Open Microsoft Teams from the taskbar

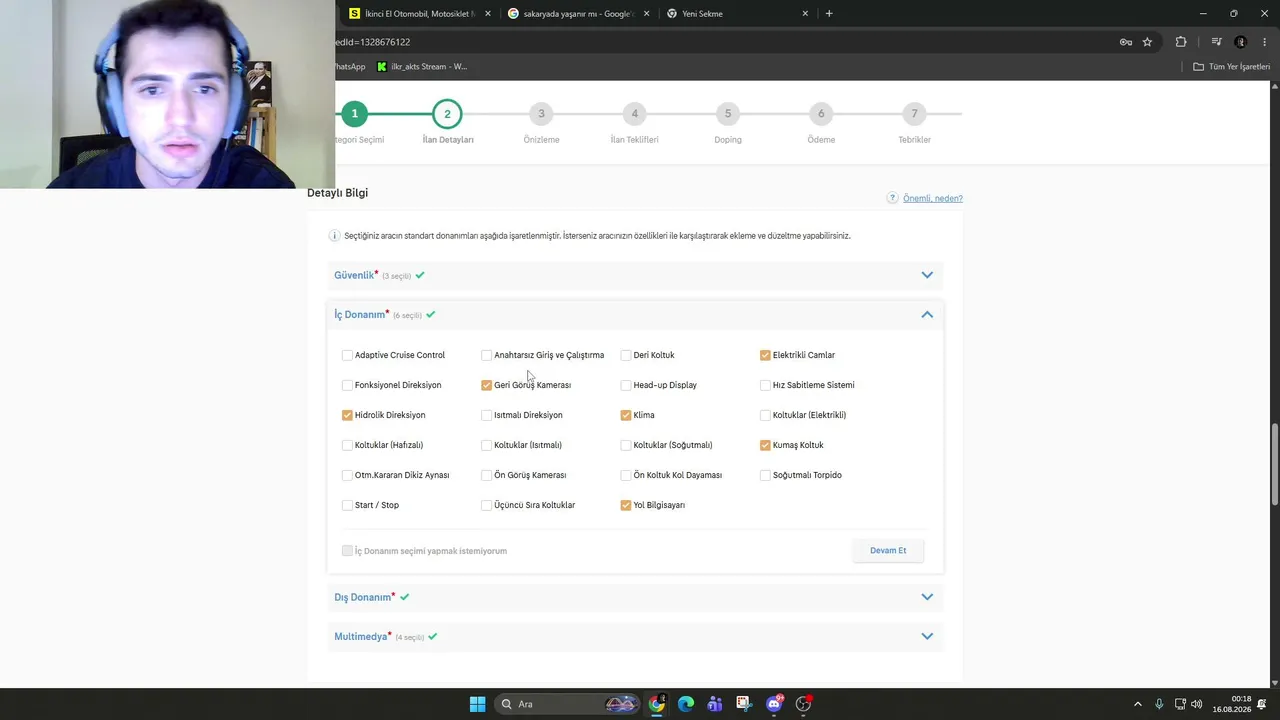[715, 704]
